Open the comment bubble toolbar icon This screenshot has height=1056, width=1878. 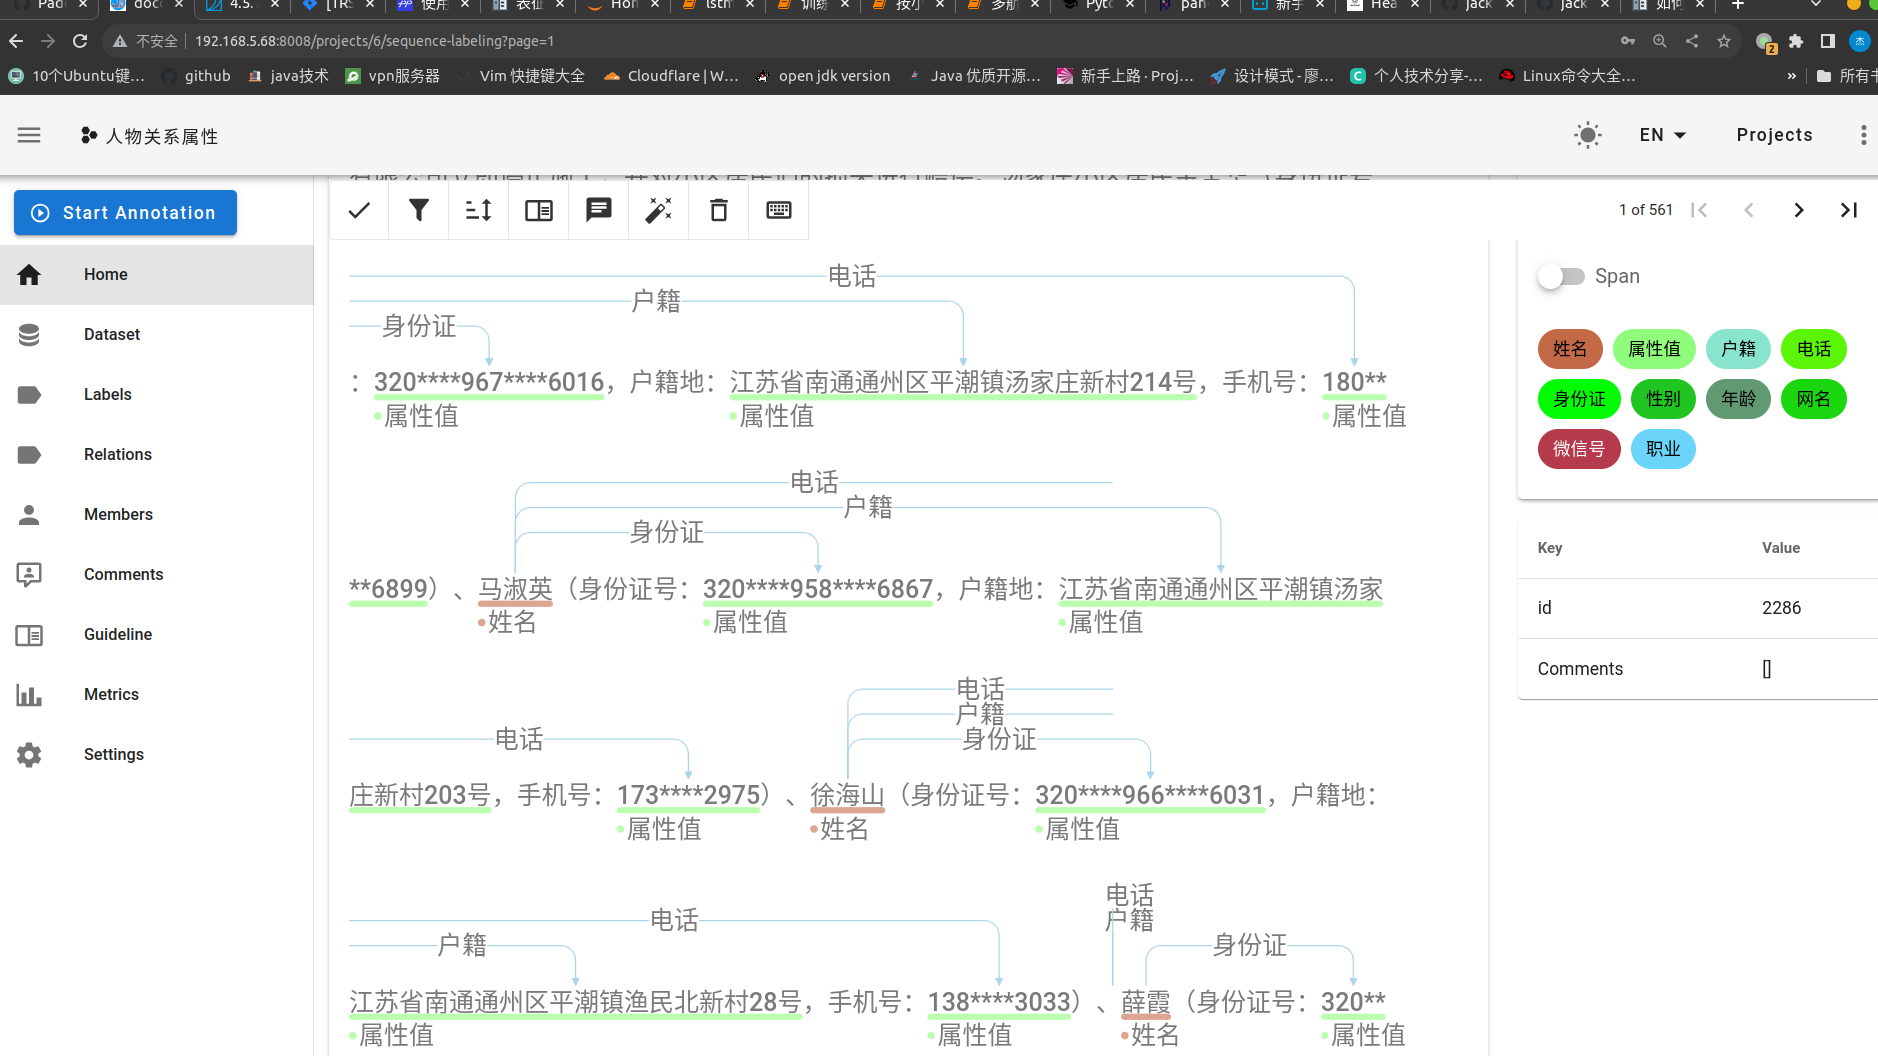[599, 210]
